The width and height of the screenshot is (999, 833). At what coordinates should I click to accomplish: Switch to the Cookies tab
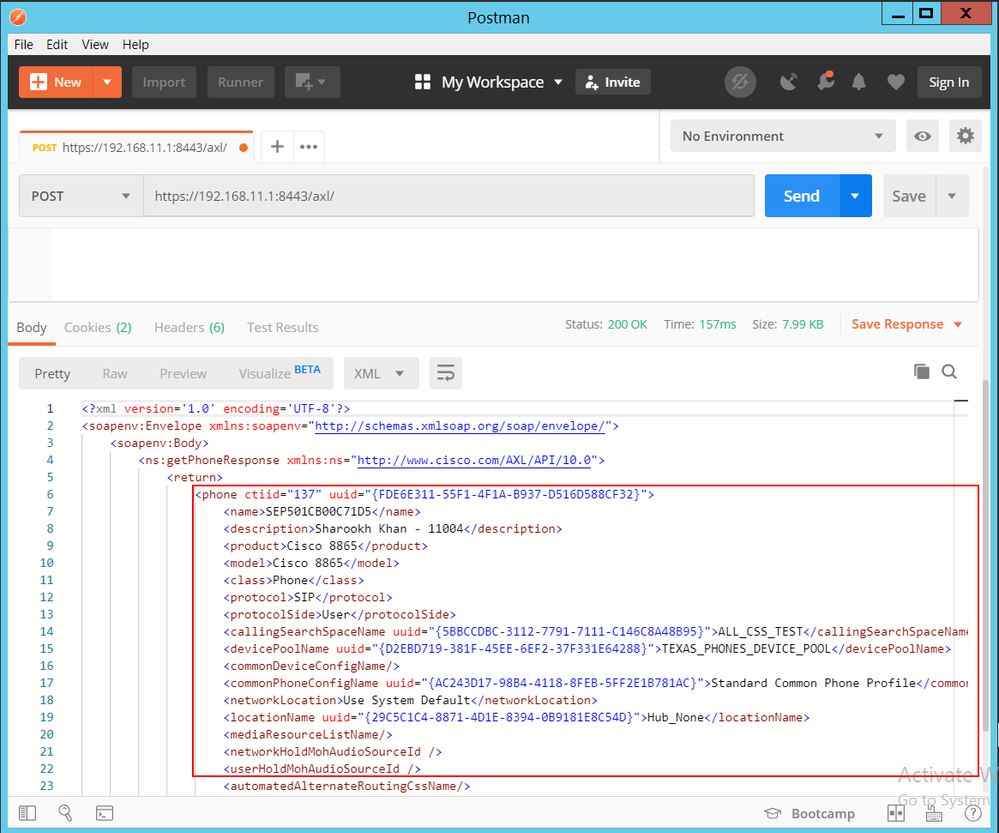click(97, 328)
